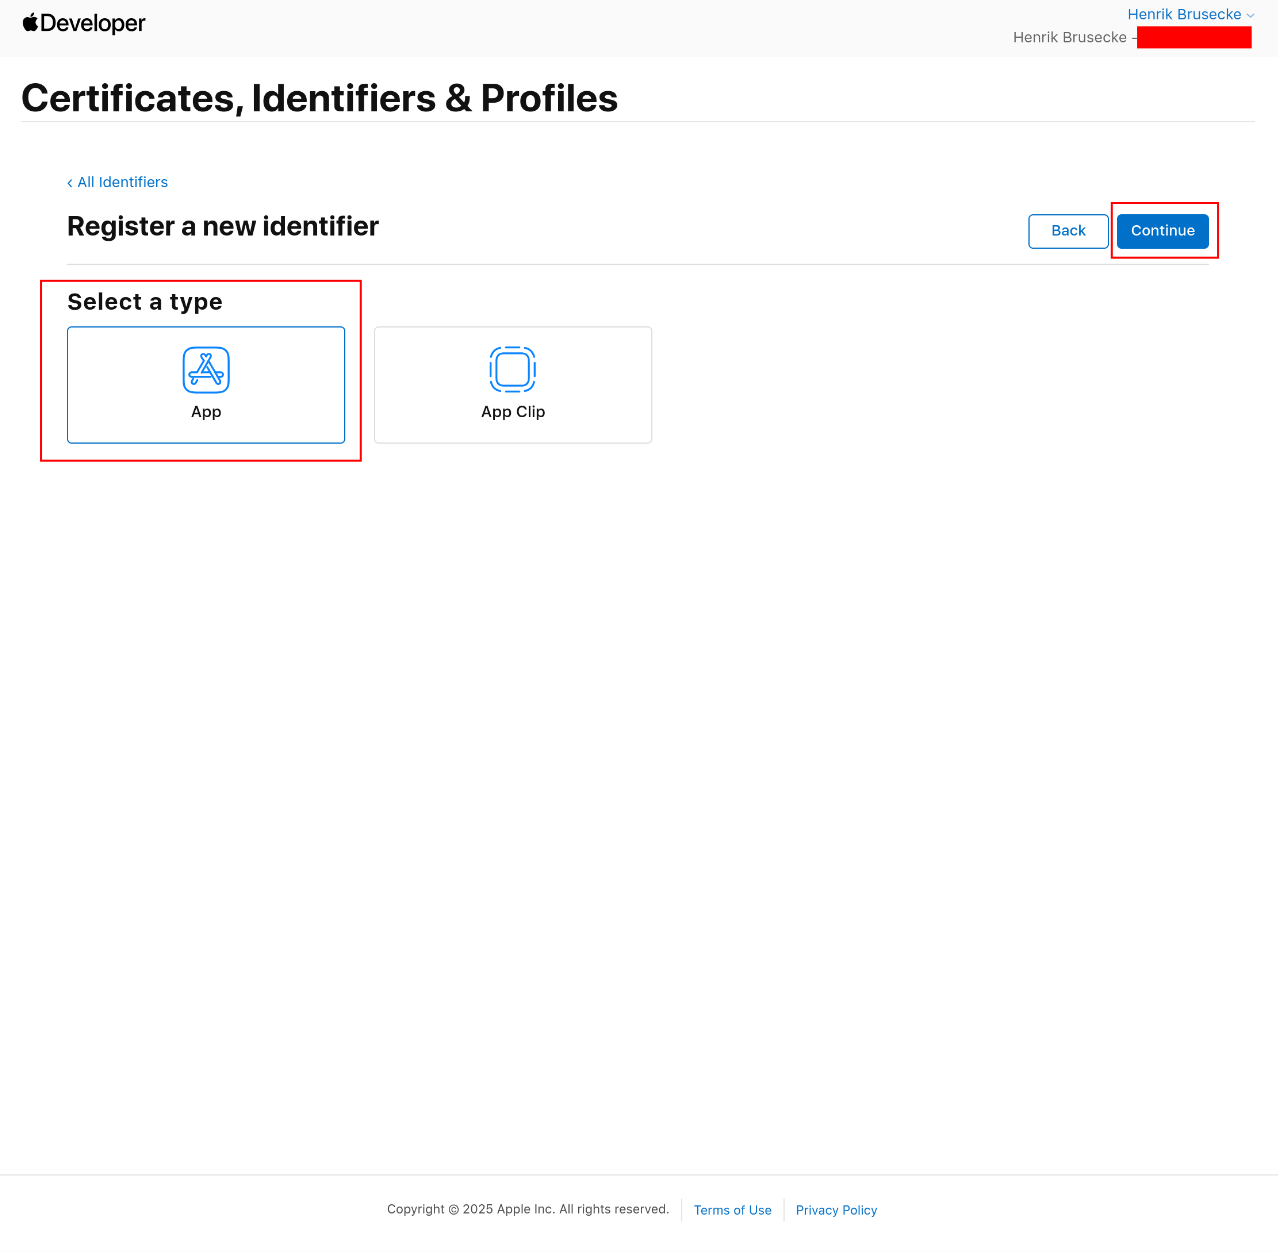Click the gray Henrik Brusecke team name
Image resolution: width=1278 pixels, height=1252 pixels.
(x=1069, y=37)
